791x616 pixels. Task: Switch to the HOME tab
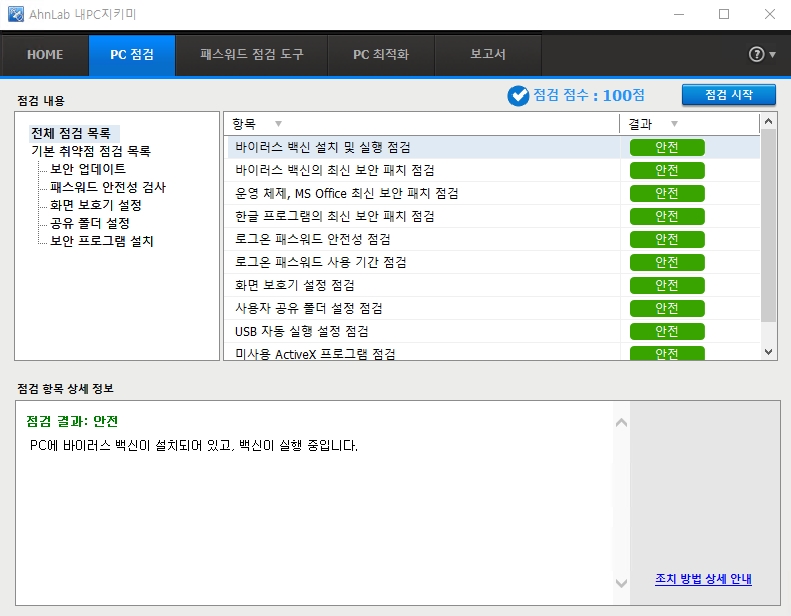point(45,55)
